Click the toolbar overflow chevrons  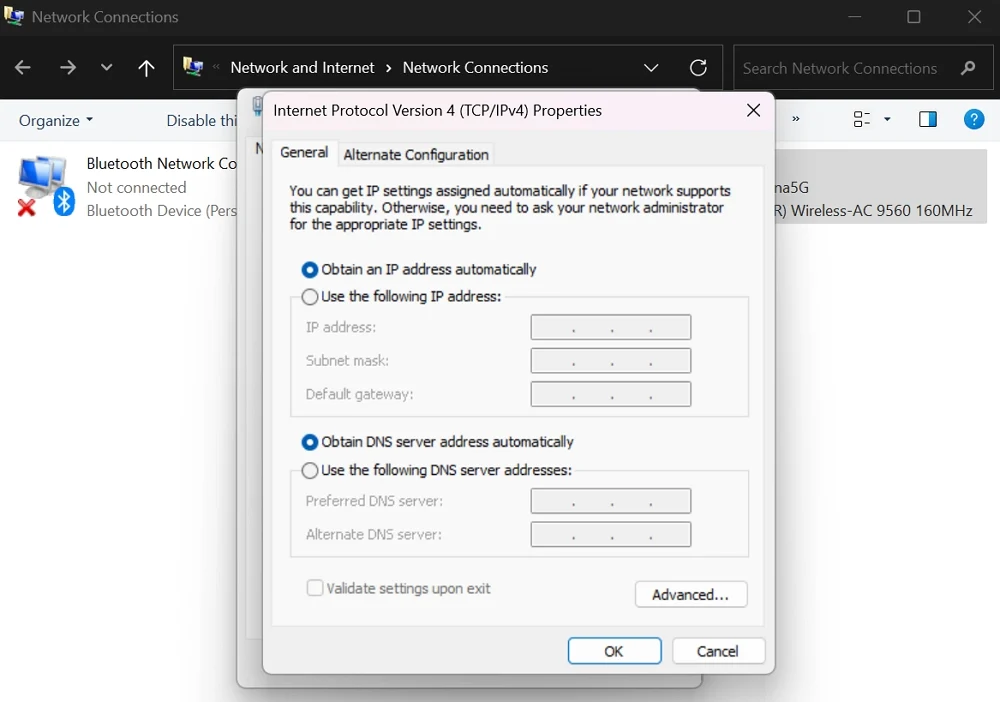coord(796,119)
